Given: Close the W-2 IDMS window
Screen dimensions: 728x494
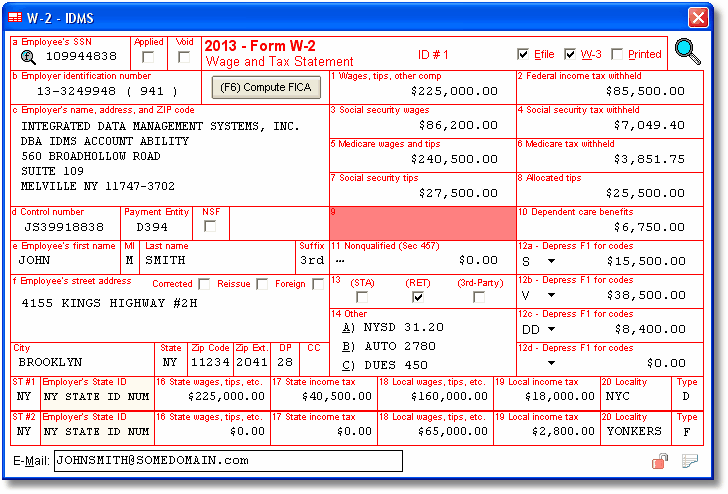Looking at the screenshot, I should click(698, 18).
